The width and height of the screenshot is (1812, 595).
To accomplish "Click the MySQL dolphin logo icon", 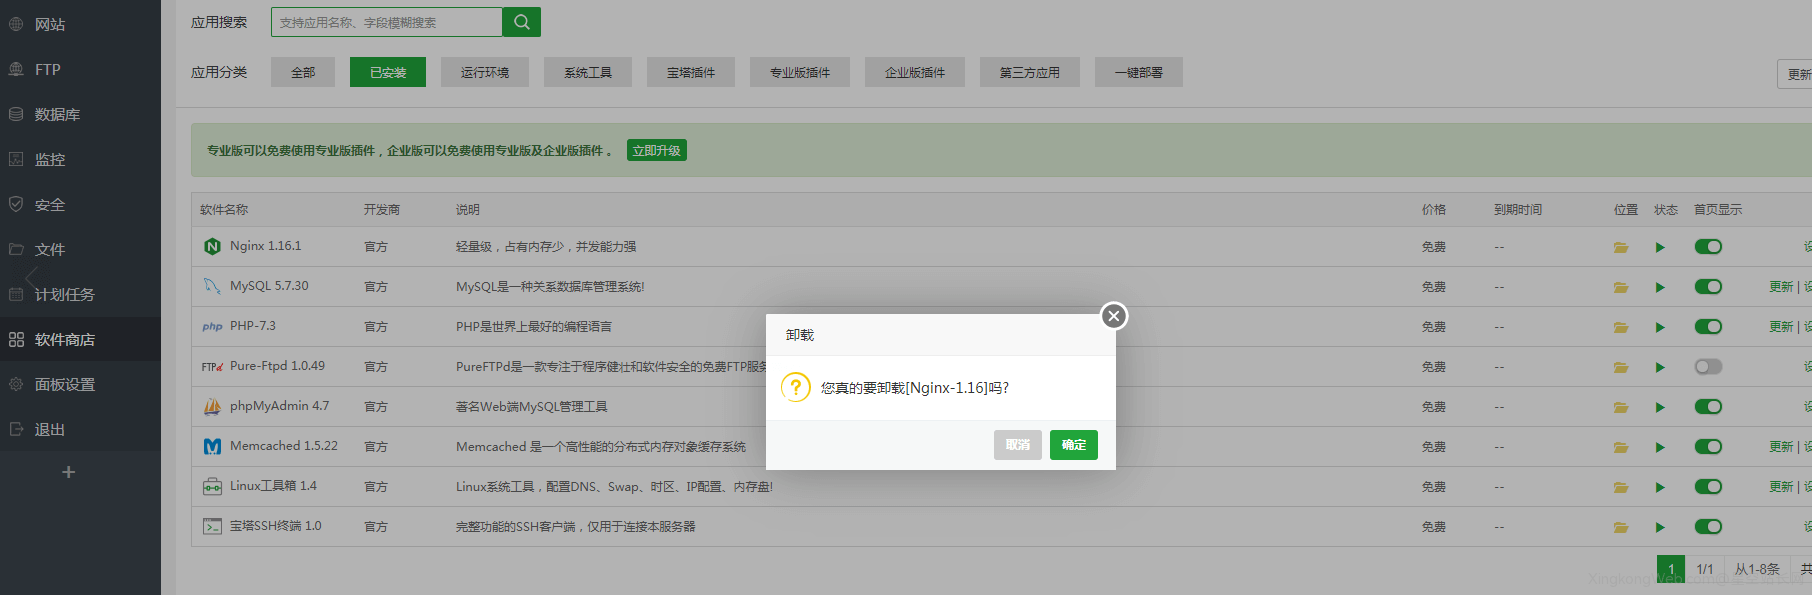I will [x=212, y=286].
